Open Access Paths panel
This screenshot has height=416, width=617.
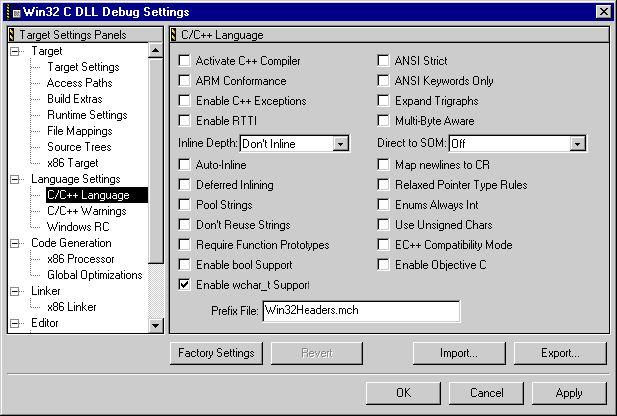tap(79, 83)
